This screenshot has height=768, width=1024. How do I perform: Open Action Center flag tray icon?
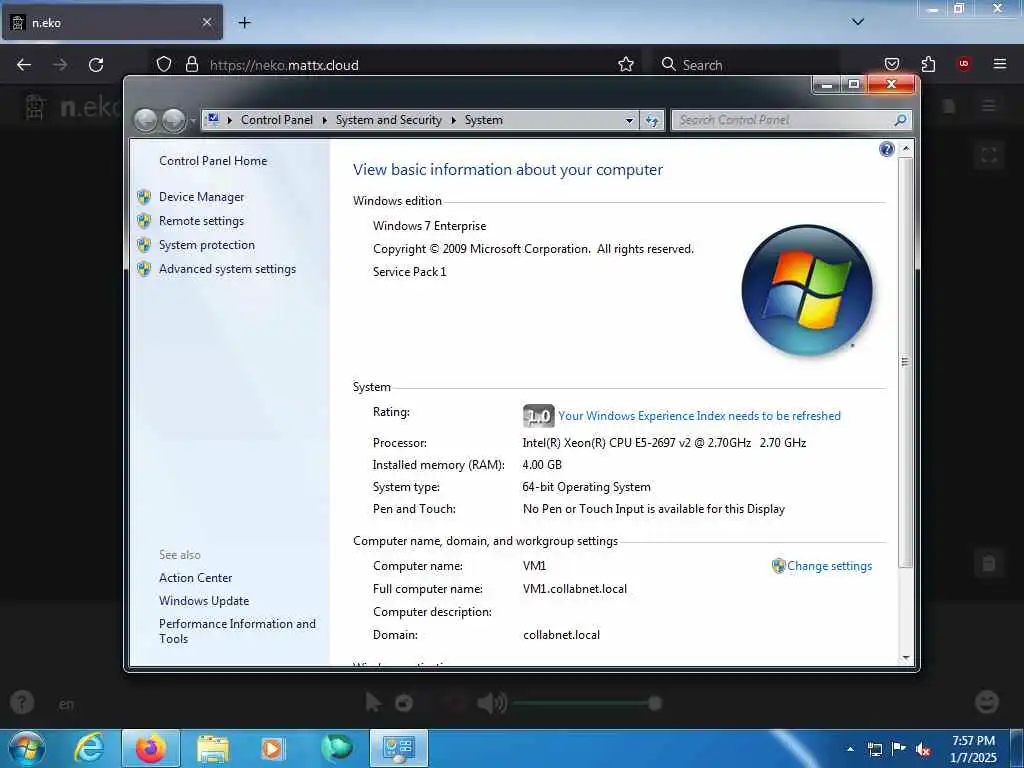(x=899, y=749)
